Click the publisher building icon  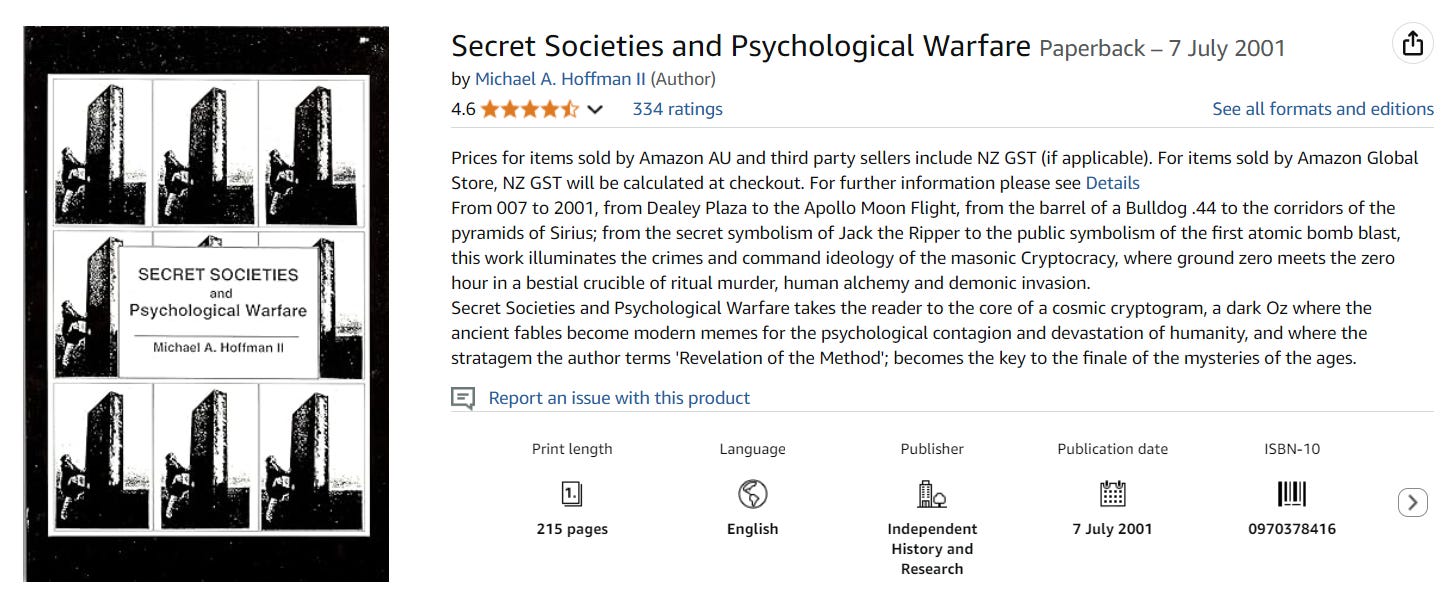(932, 493)
